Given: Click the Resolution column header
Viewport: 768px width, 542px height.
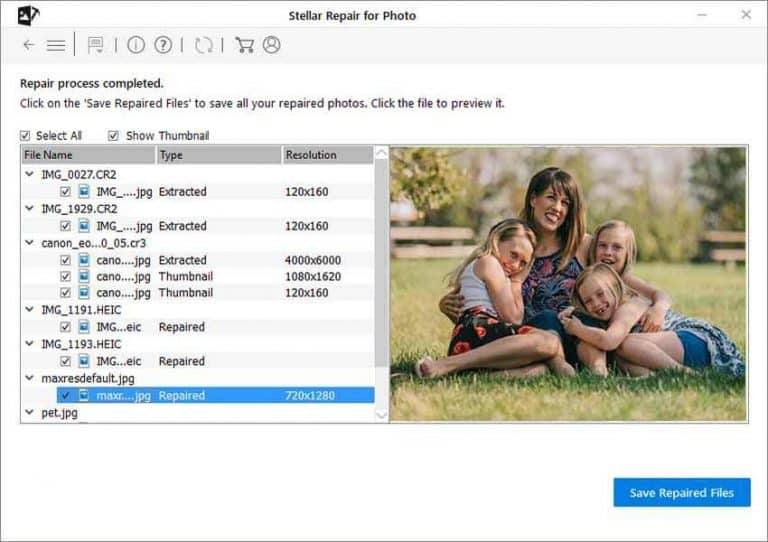Looking at the screenshot, I should tap(328, 155).
